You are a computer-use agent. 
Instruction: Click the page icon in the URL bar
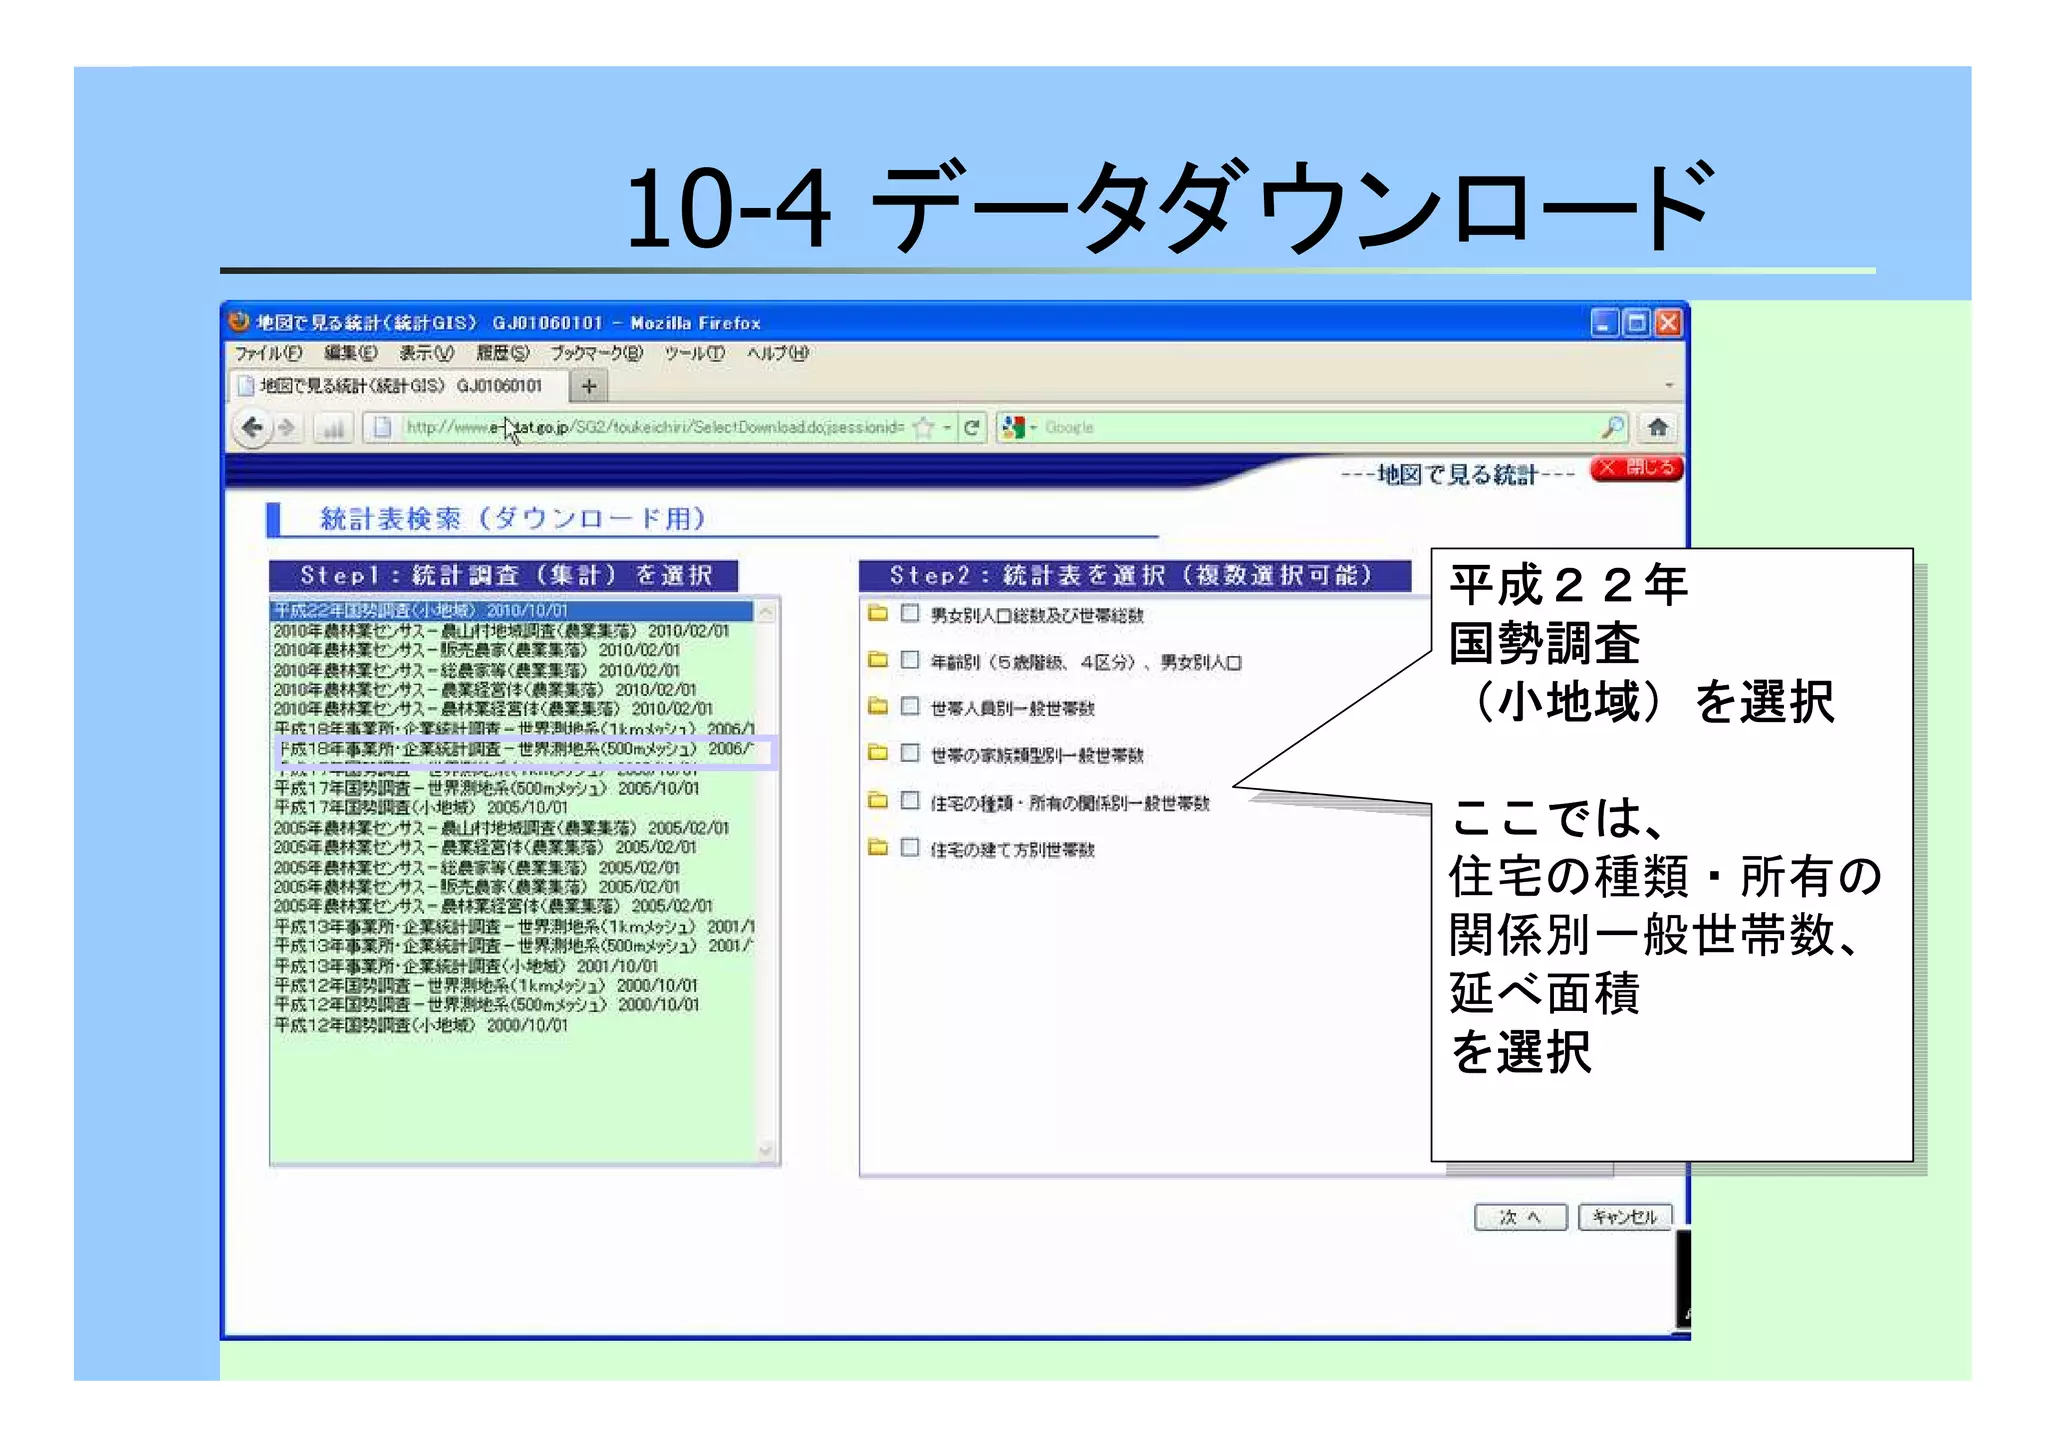tap(381, 427)
